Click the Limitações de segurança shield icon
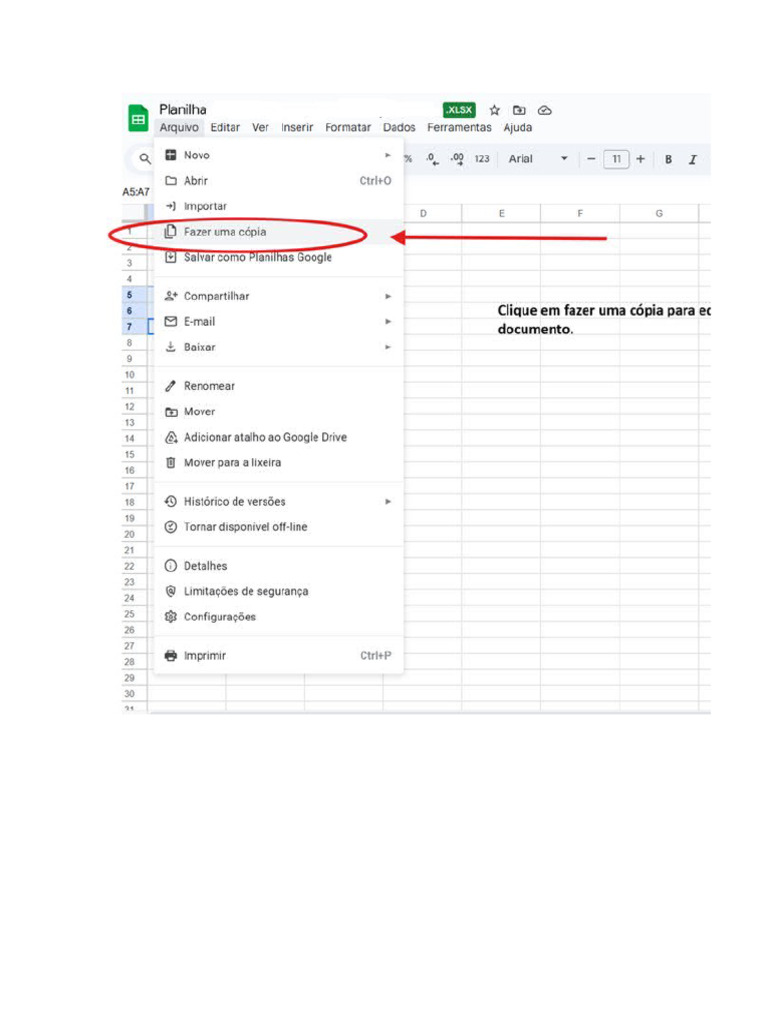Image resolution: width=768 pixels, height=1024 pixels. coord(170,591)
